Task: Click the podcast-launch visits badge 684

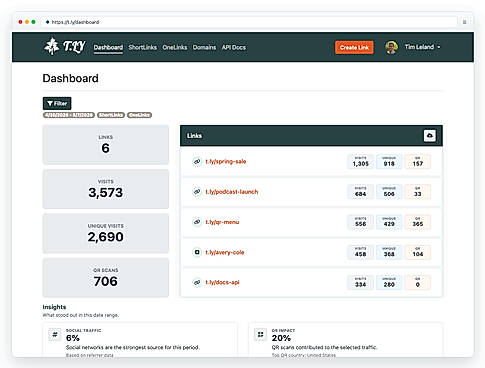Action: click(x=360, y=192)
